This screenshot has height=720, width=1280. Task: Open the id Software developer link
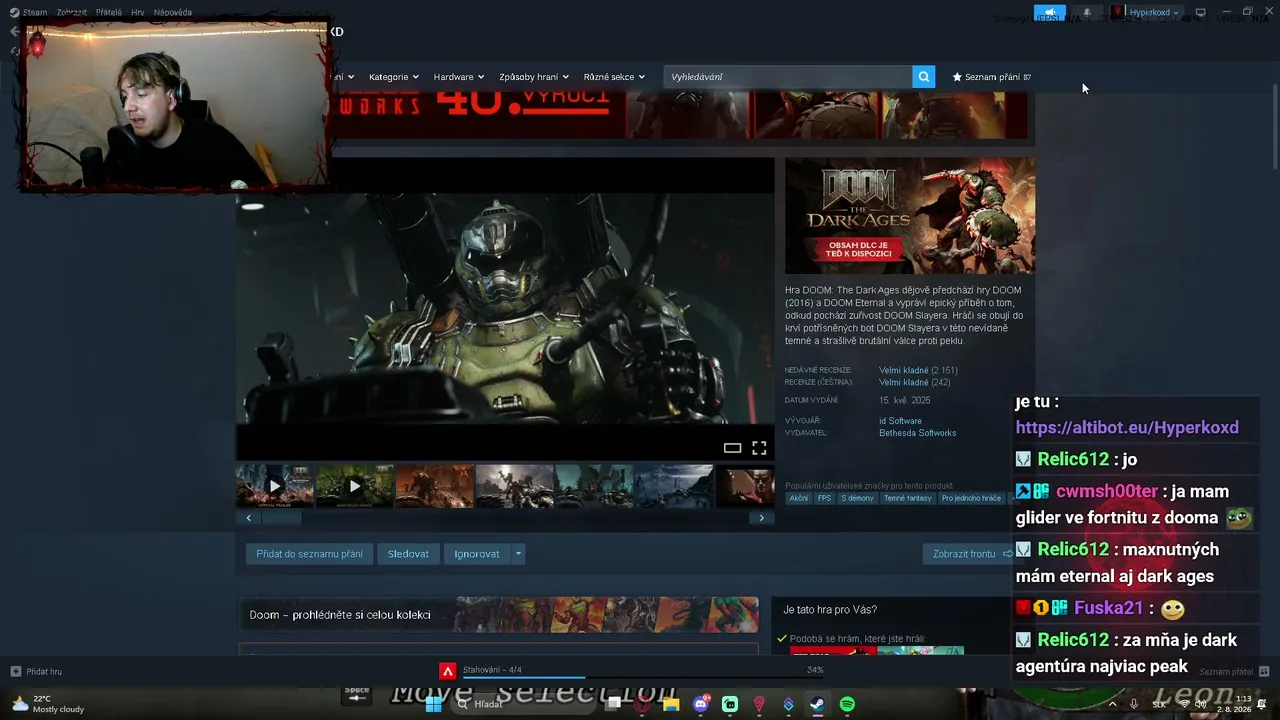[x=900, y=421]
